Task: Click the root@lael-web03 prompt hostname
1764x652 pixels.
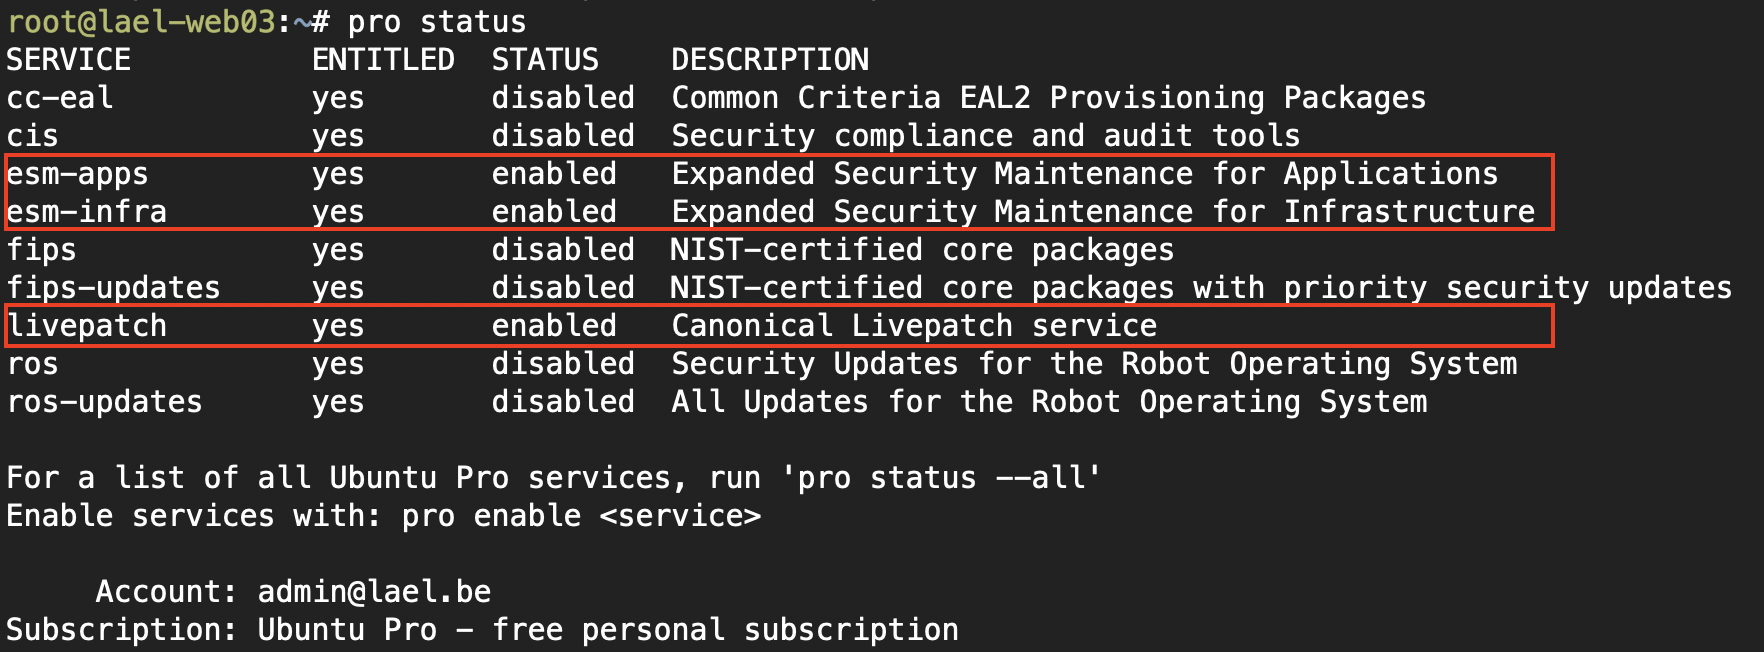Action: (x=140, y=22)
